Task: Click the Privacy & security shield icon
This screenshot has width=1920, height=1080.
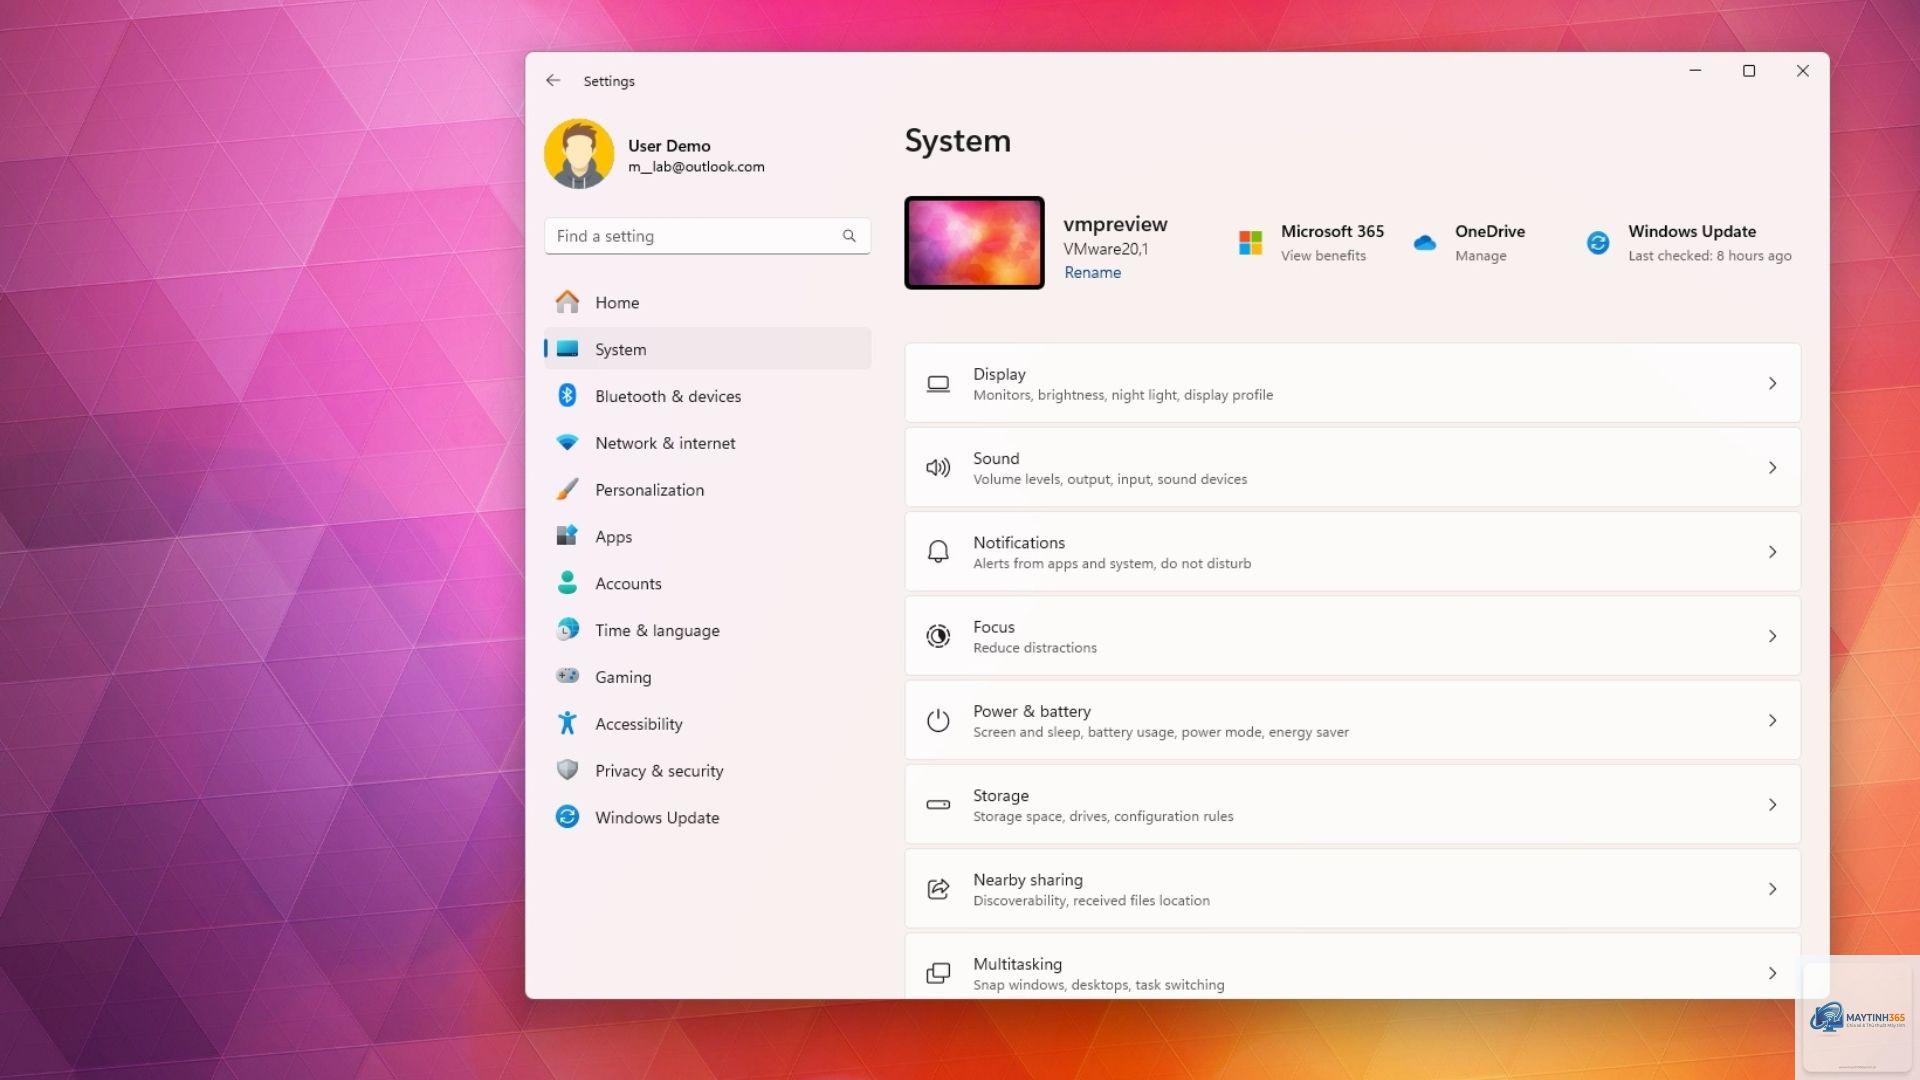Action: [567, 770]
